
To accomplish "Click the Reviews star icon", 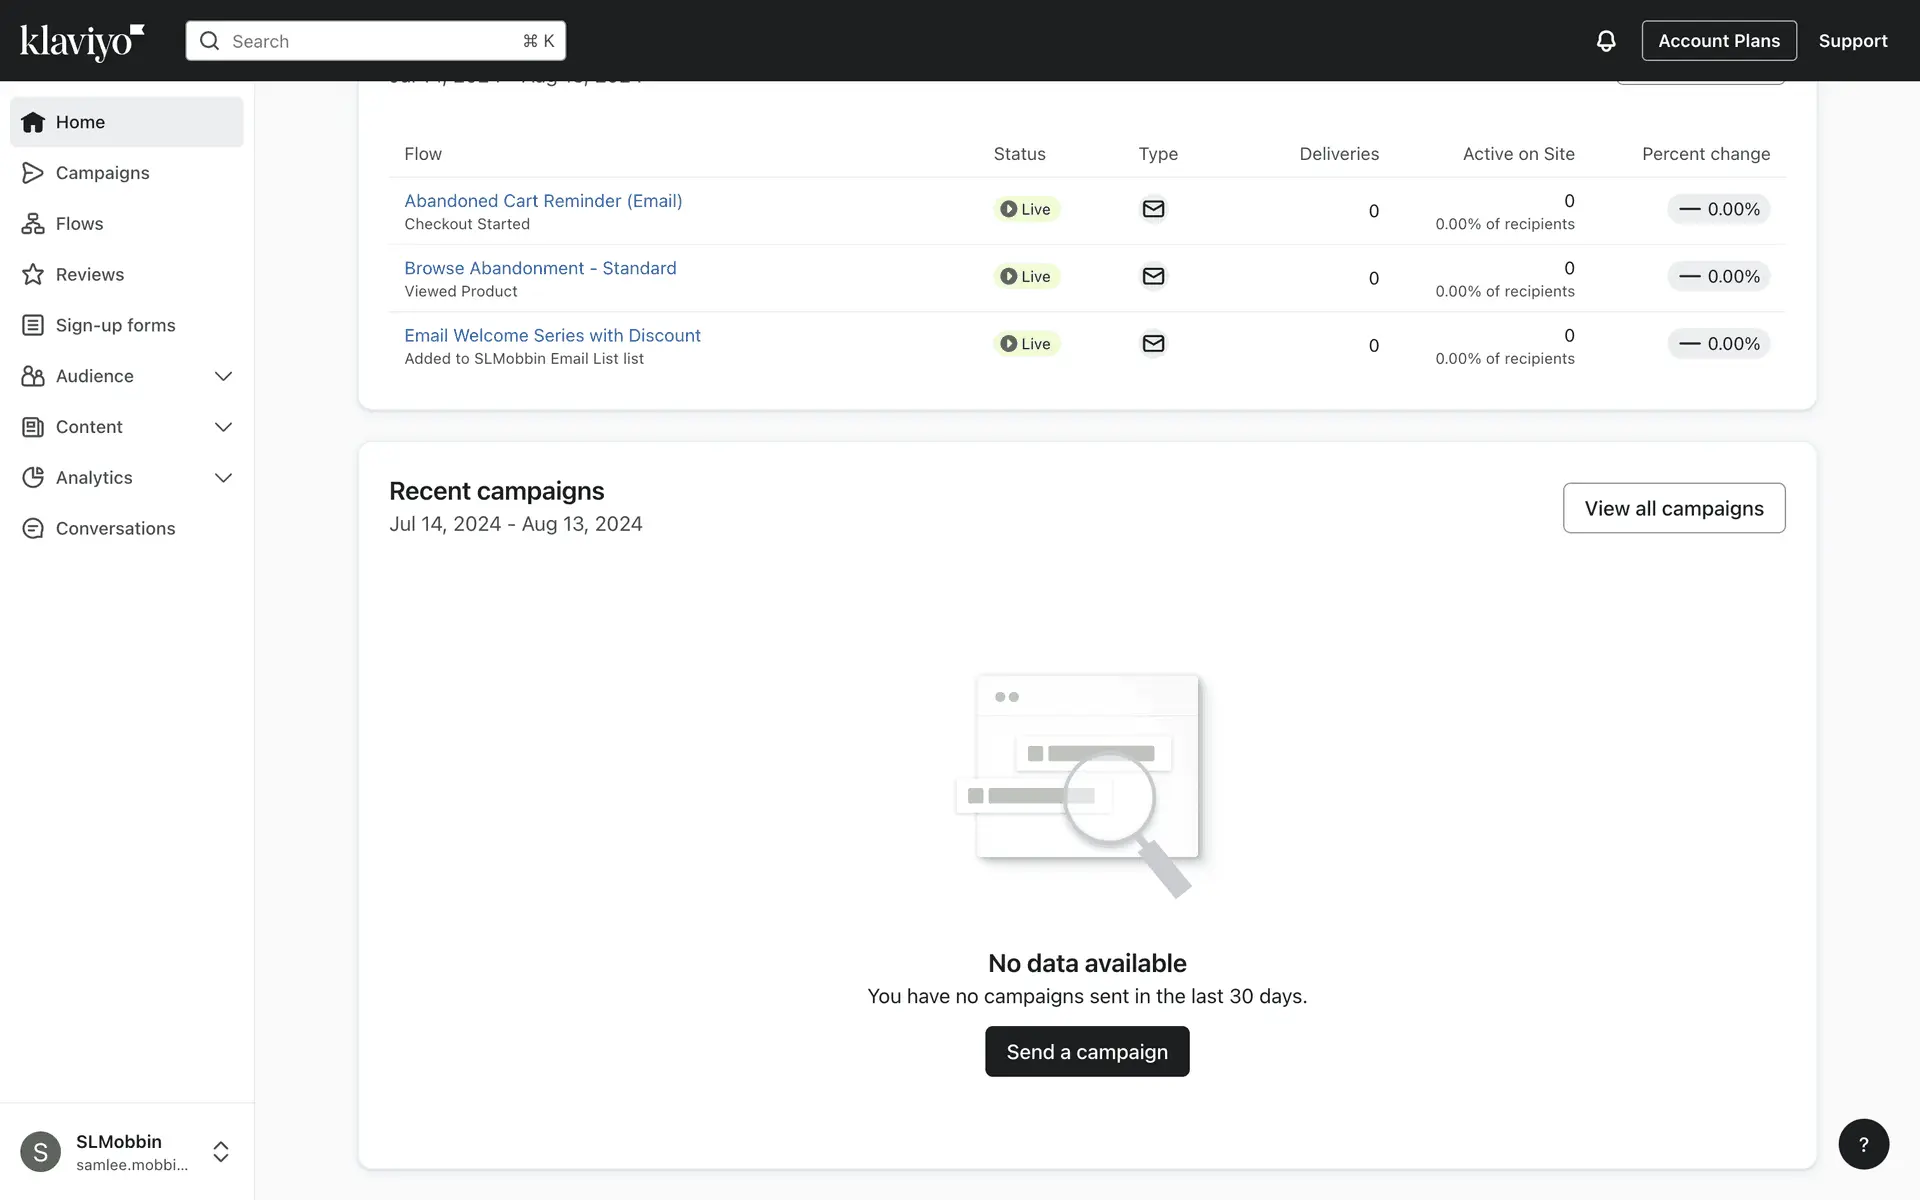I will [33, 275].
